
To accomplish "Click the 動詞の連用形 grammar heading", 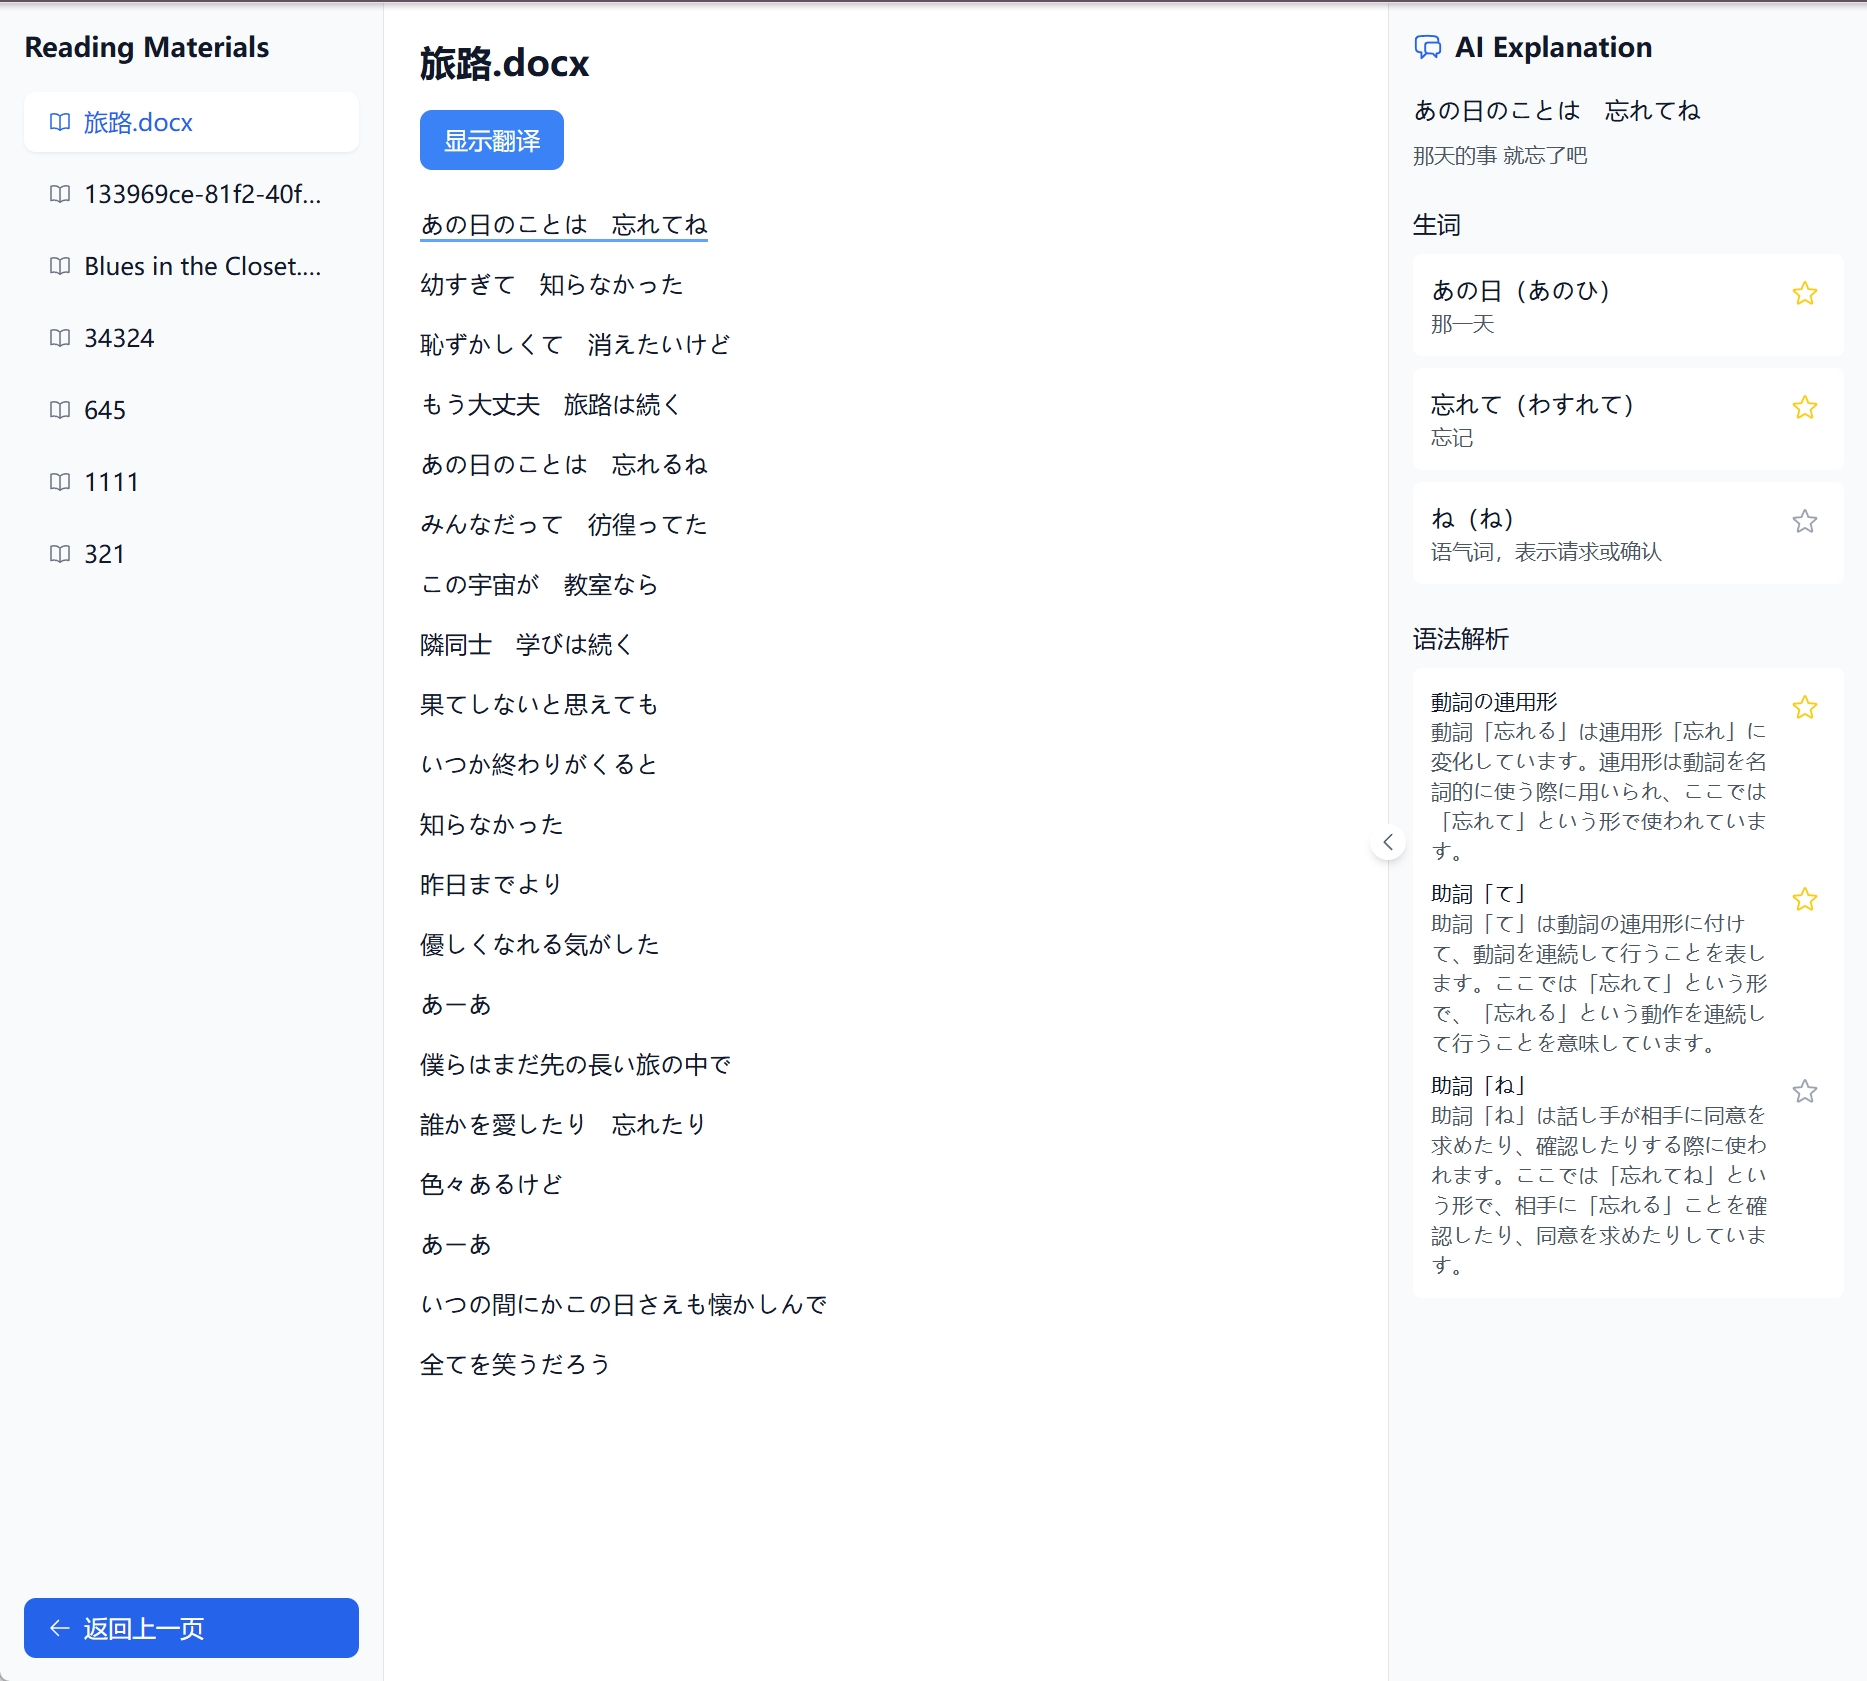I will pos(1494,702).
